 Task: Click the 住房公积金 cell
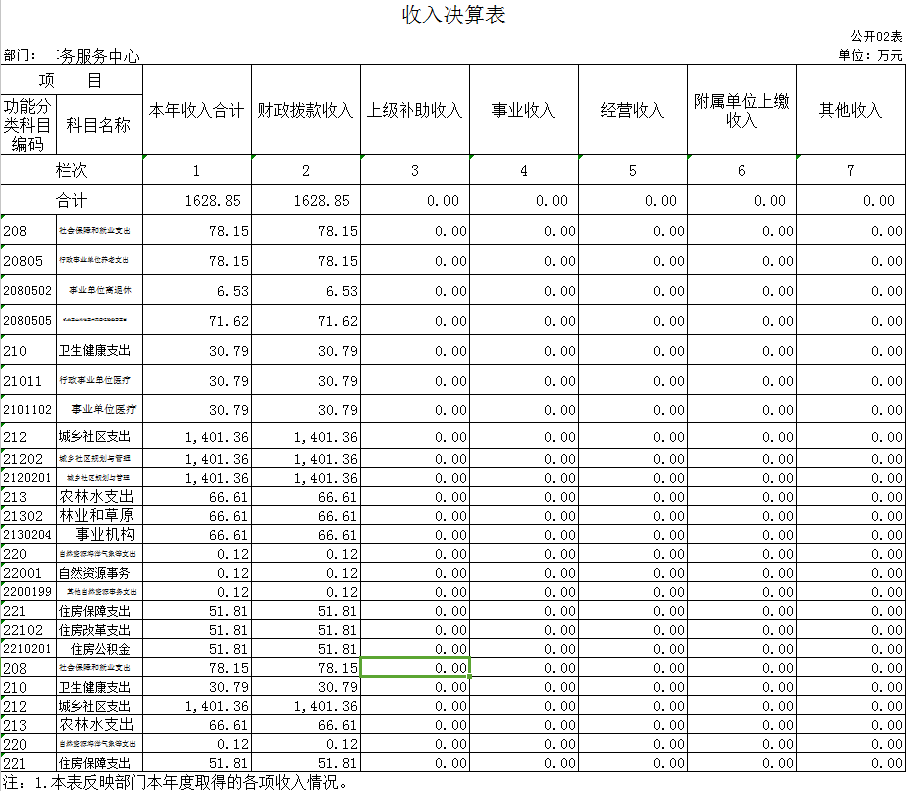[x=101, y=649]
